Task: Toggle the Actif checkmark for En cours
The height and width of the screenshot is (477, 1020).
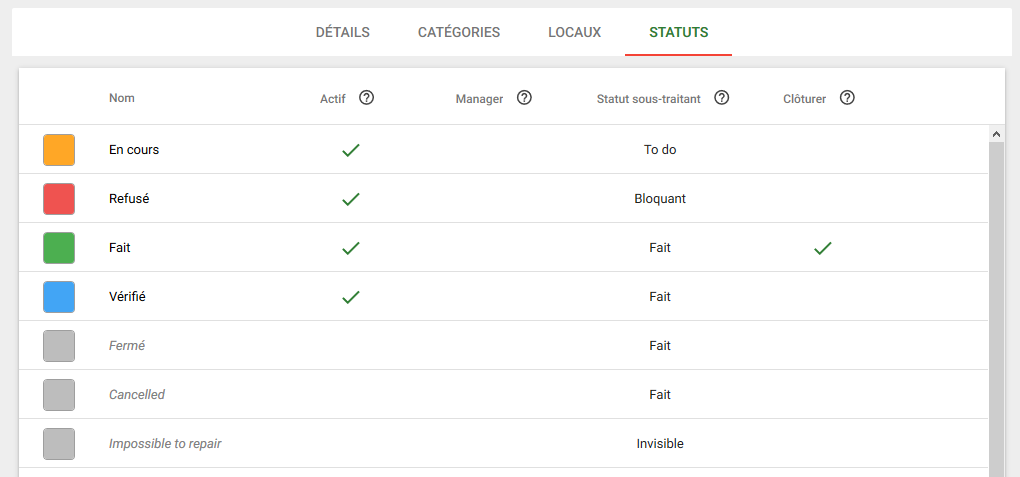Action: click(x=351, y=150)
